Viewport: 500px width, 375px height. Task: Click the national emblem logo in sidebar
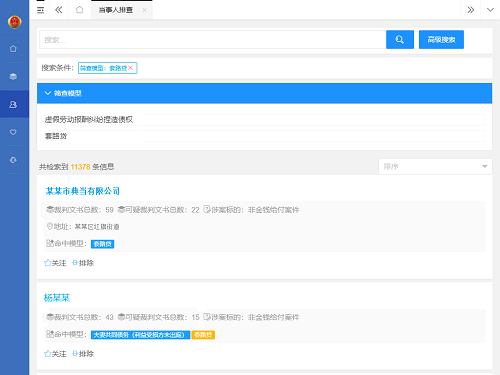click(x=14, y=22)
